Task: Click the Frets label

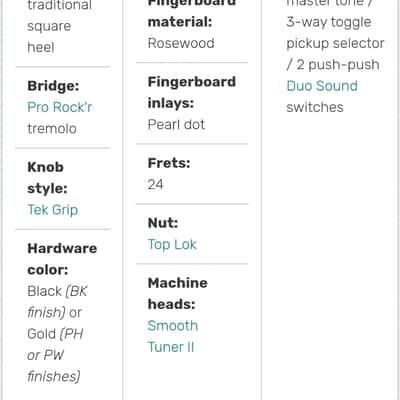Action: [x=169, y=163]
